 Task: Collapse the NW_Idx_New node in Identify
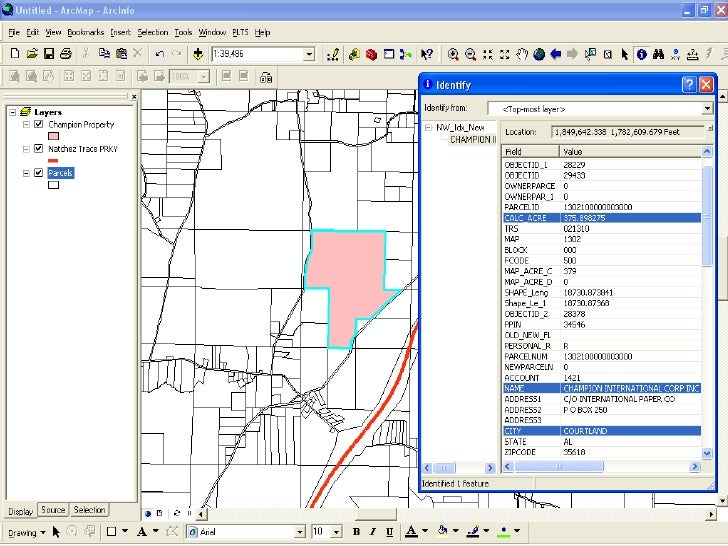429,127
